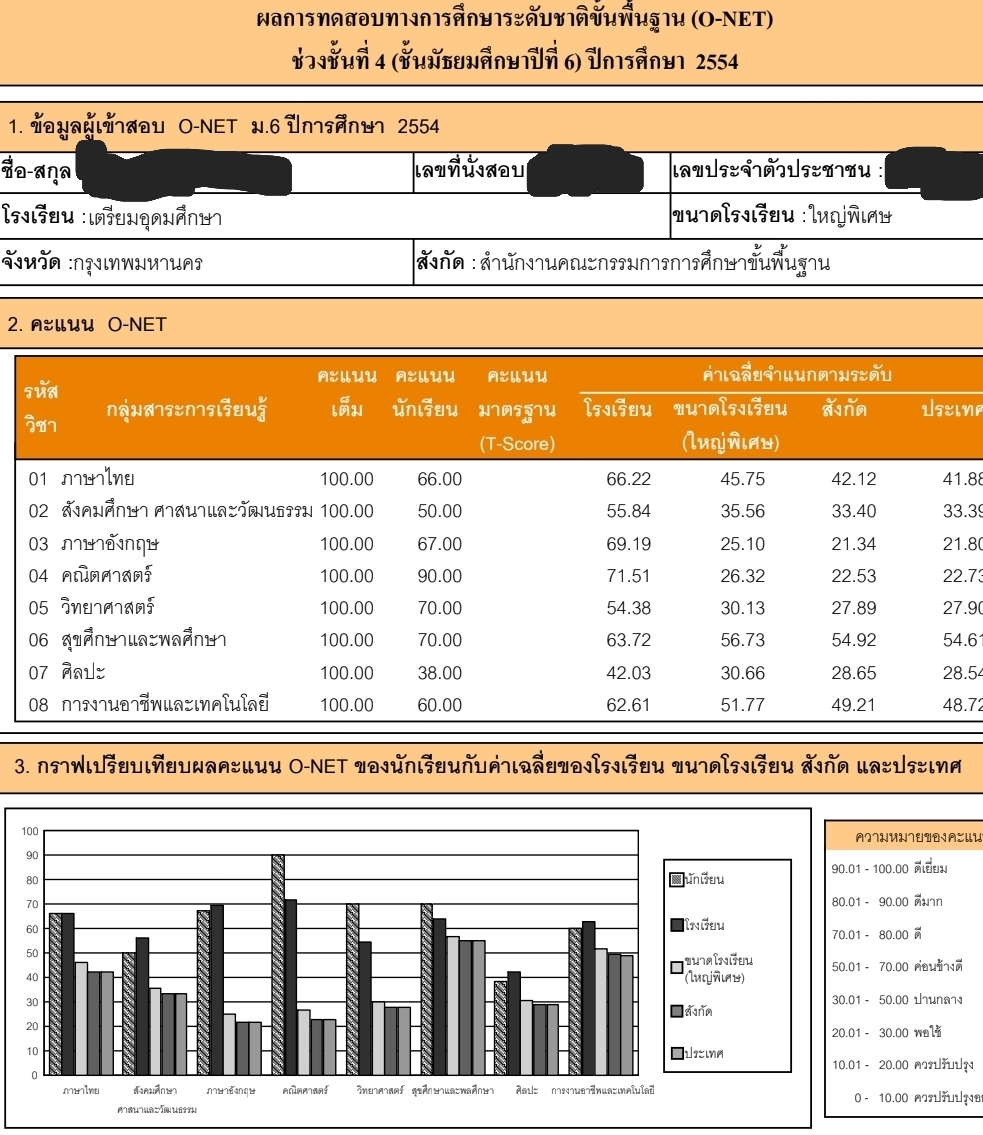This screenshot has width=983, height=1135.
Task: Click subject code 04 in the table
Action: click(x=38, y=576)
